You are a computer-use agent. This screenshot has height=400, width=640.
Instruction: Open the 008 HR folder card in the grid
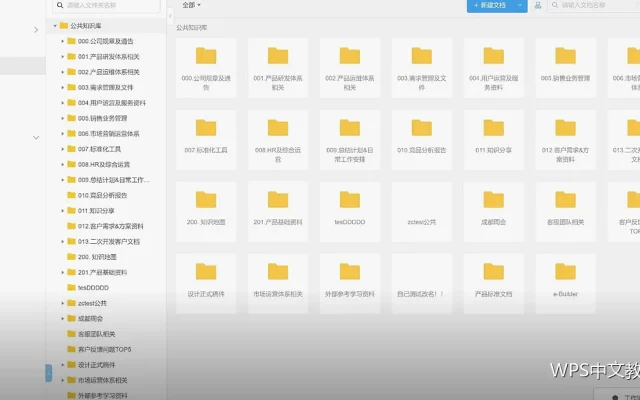(x=278, y=140)
